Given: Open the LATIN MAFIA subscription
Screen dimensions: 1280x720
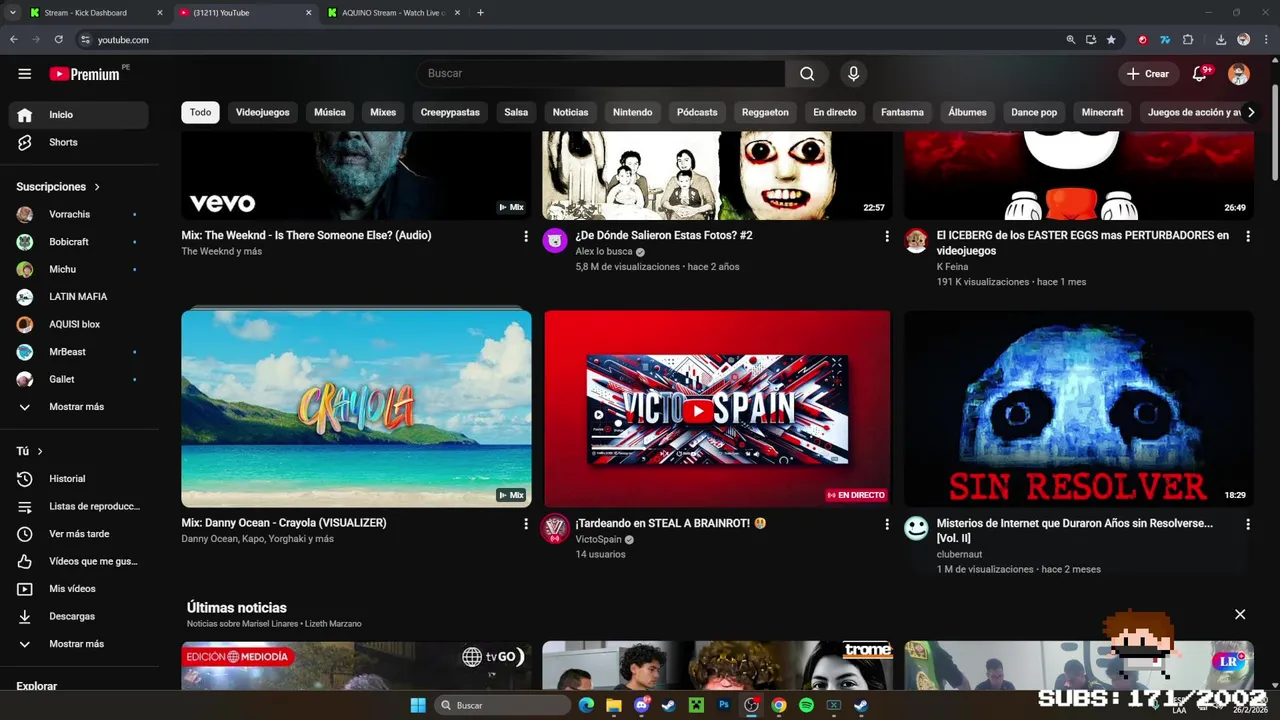Looking at the screenshot, I should (x=78, y=297).
